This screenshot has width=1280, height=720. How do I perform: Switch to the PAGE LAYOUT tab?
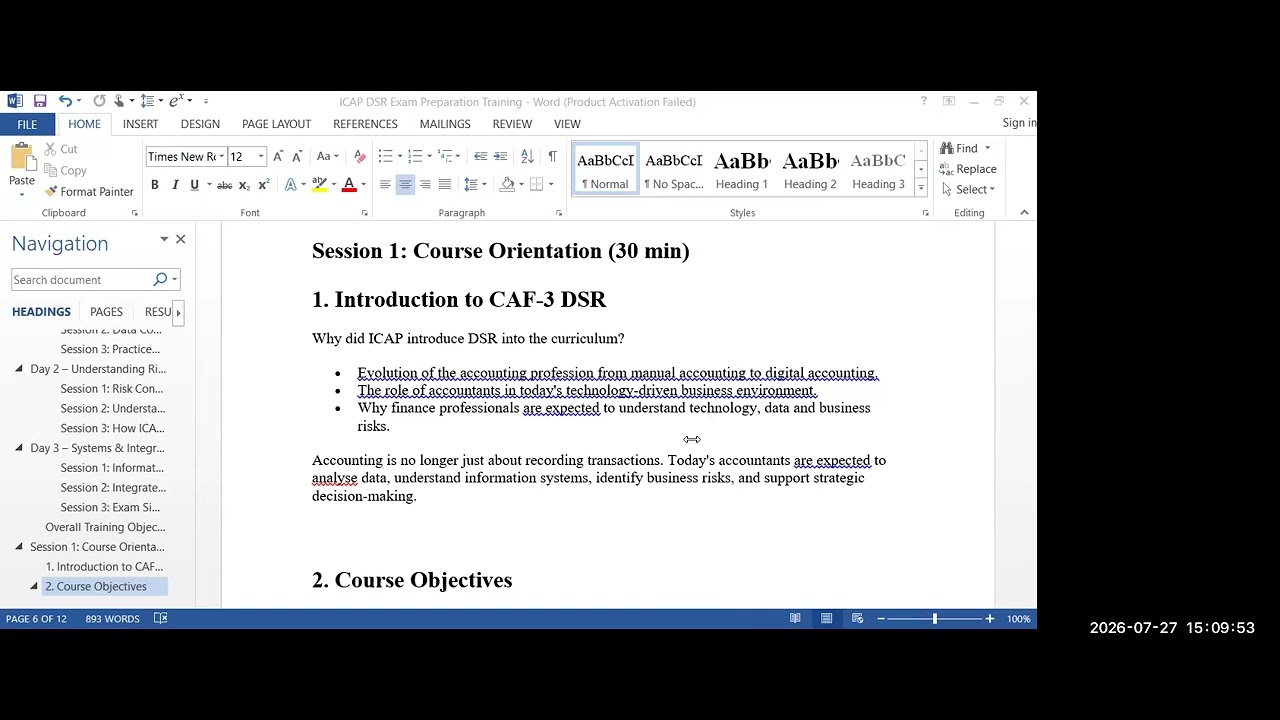[276, 124]
